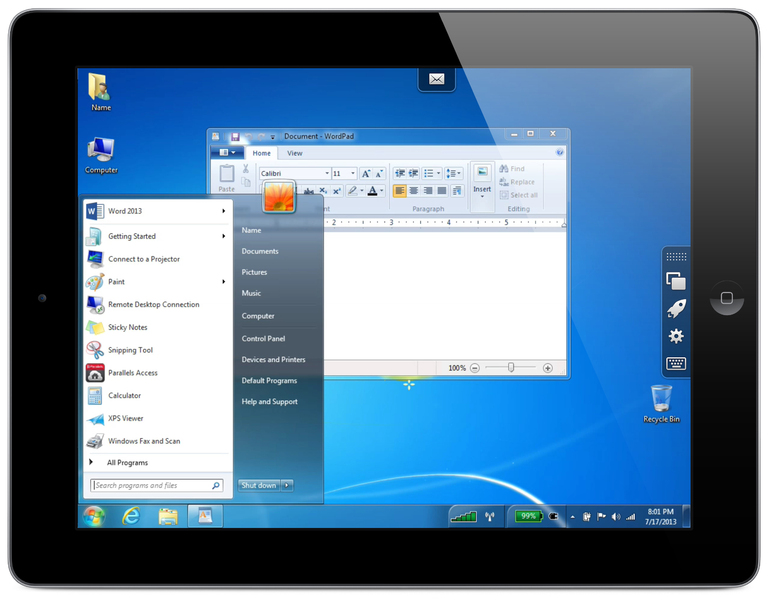The height and width of the screenshot is (600, 769).
Task: Open Help and Support from Start menu
Action: 269,401
